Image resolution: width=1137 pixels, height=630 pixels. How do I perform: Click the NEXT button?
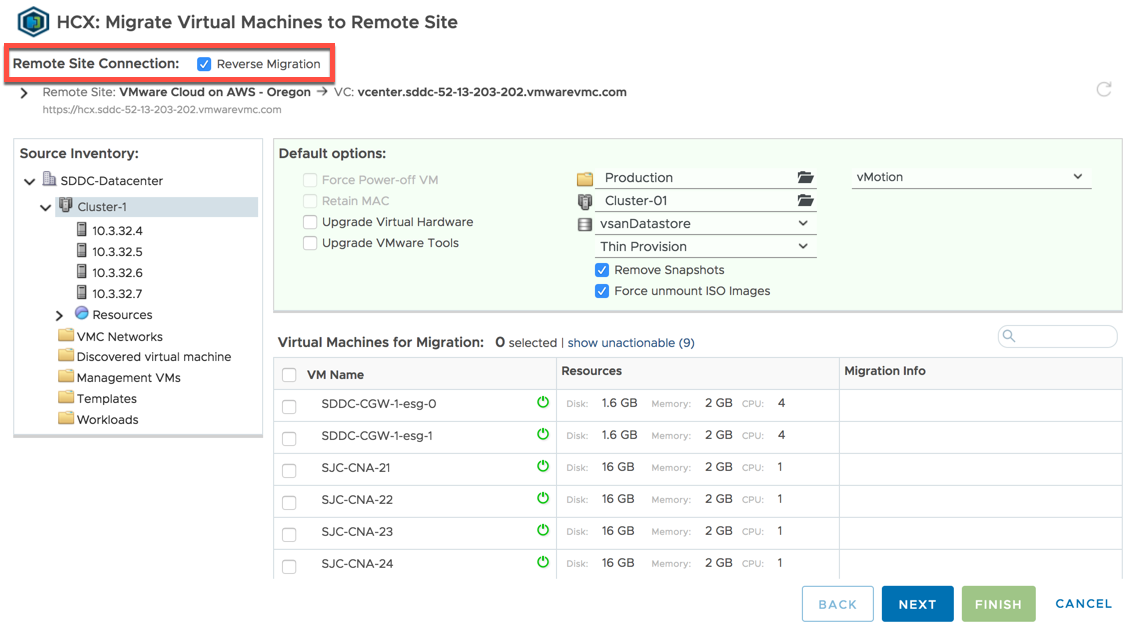[x=917, y=604]
